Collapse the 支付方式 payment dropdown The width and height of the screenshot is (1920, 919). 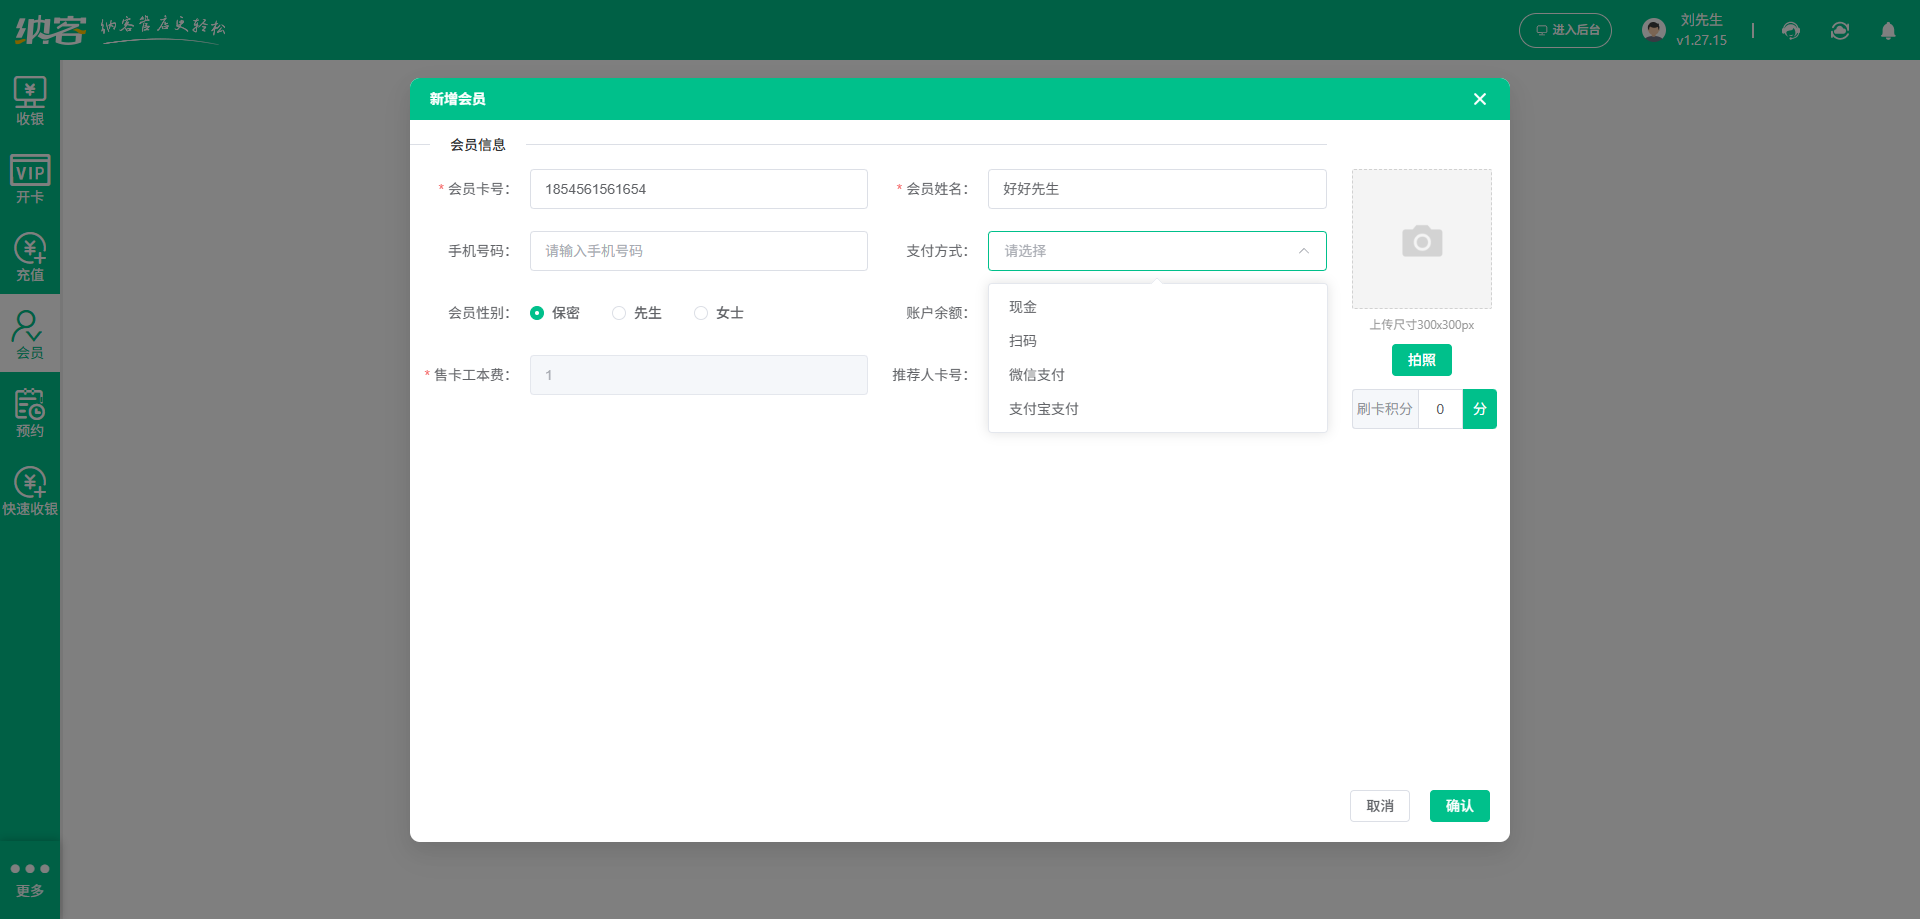click(1303, 251)
